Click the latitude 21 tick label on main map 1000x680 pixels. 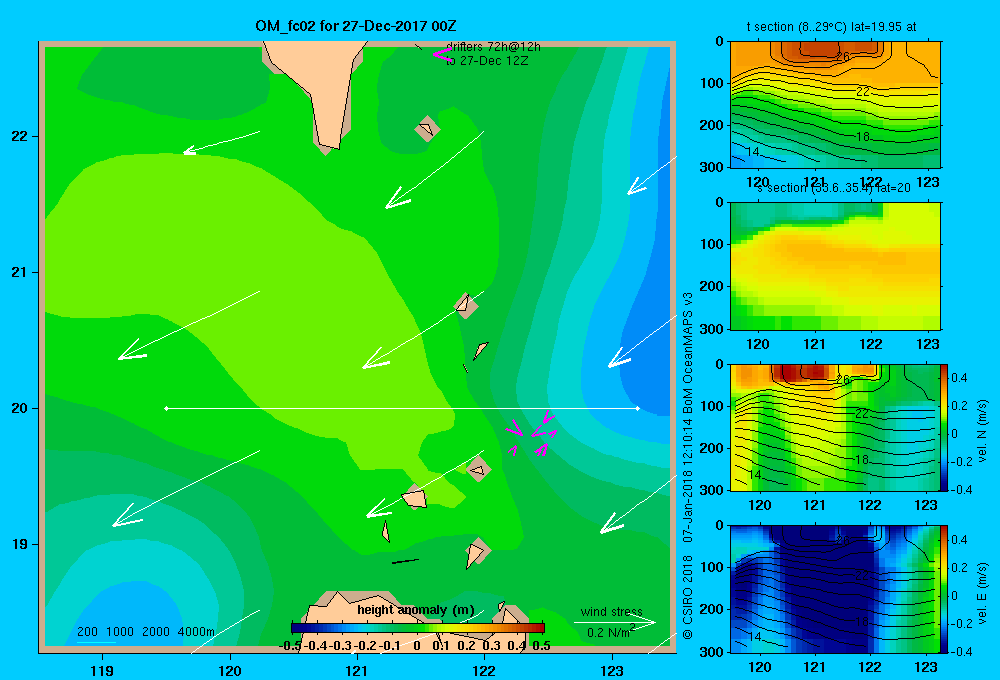click(x=20, y=272)
